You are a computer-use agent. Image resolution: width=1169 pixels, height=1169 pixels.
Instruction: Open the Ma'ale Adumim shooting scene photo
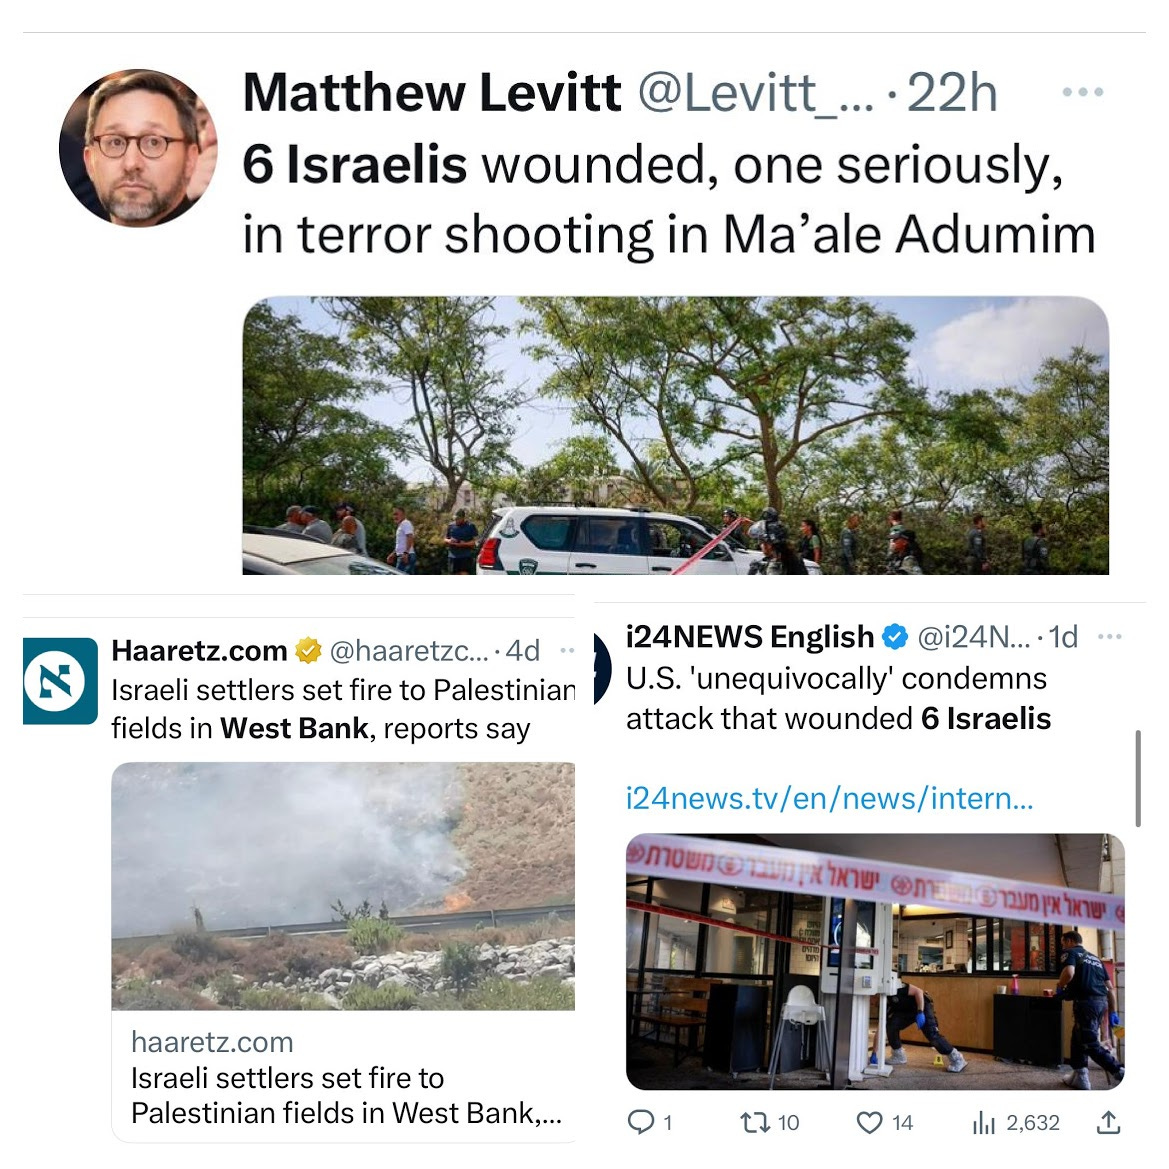click(675, 435)
